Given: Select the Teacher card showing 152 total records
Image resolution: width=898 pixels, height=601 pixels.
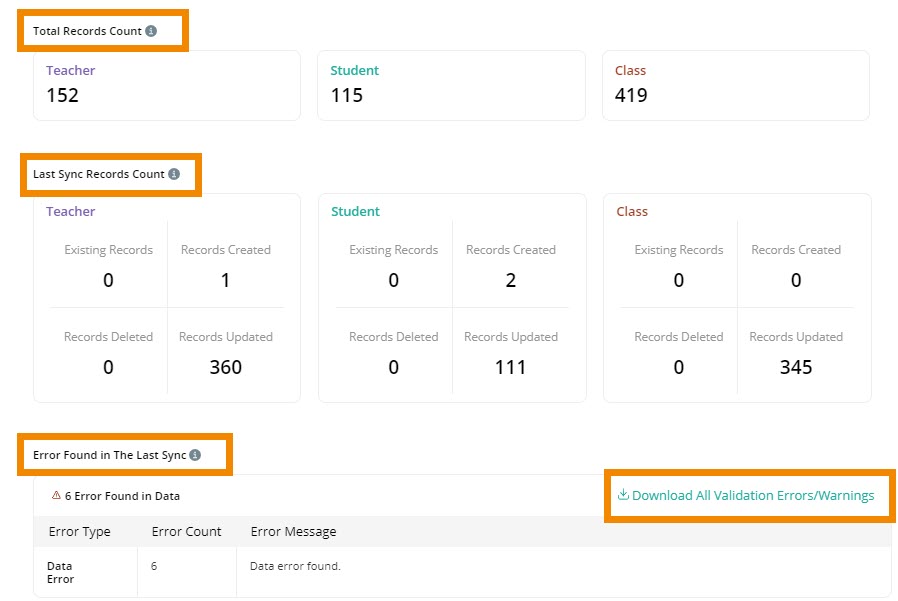Looking at the screenshot, I should pyautogui.click(x=166, y=84).
